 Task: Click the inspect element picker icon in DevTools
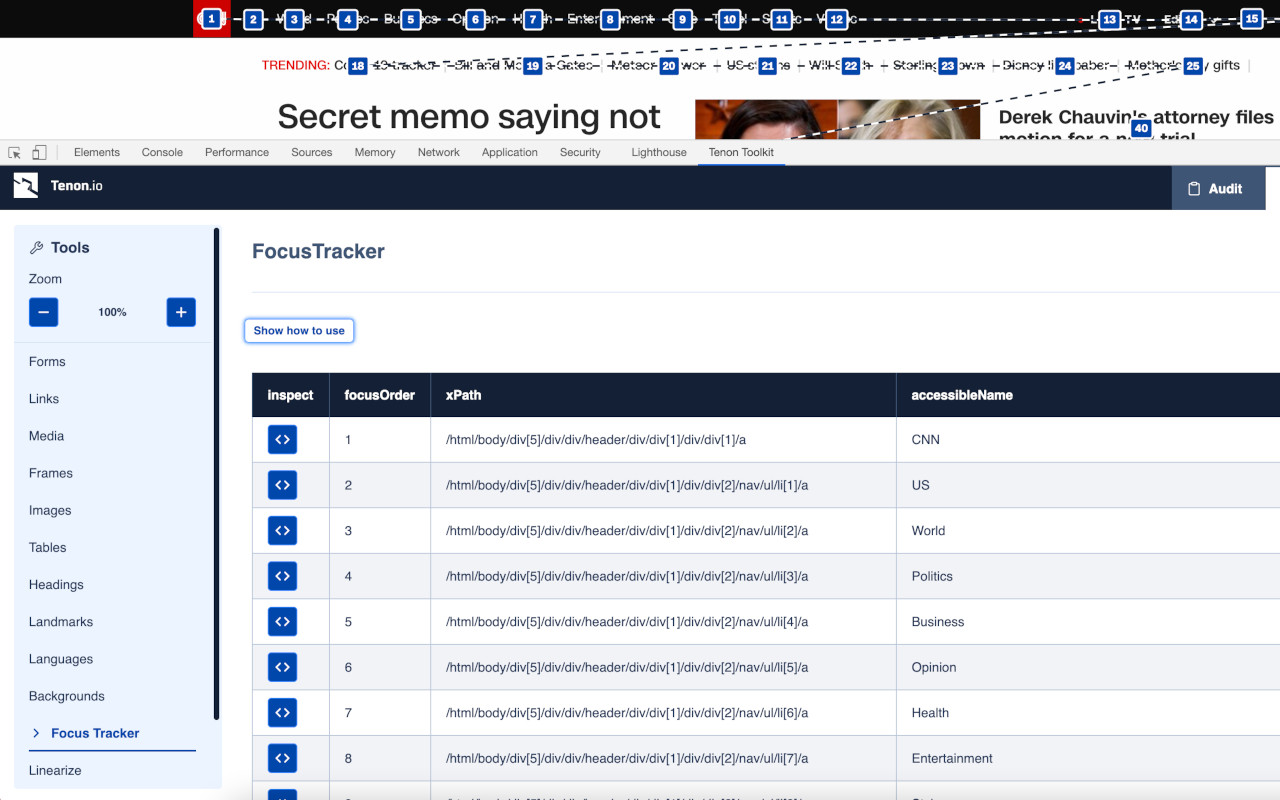(x=15, y=152)
